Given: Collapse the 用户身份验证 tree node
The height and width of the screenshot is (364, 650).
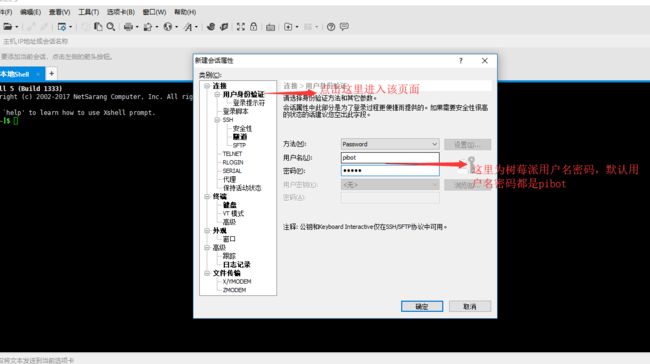Looking at the screenshot, I should pos(217,95).
